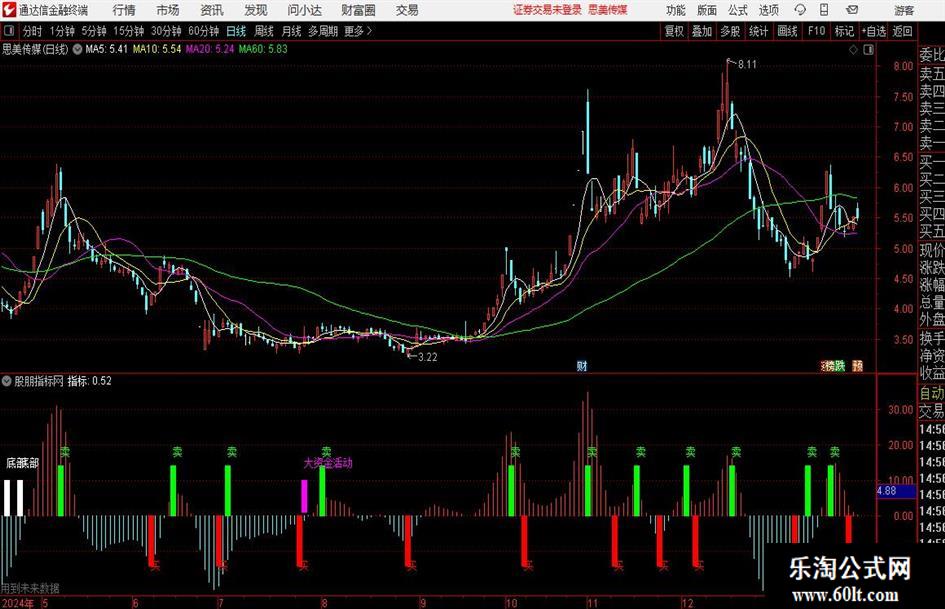
Task: Click the orange 预 badge below the chart
Action: [857, 365]
